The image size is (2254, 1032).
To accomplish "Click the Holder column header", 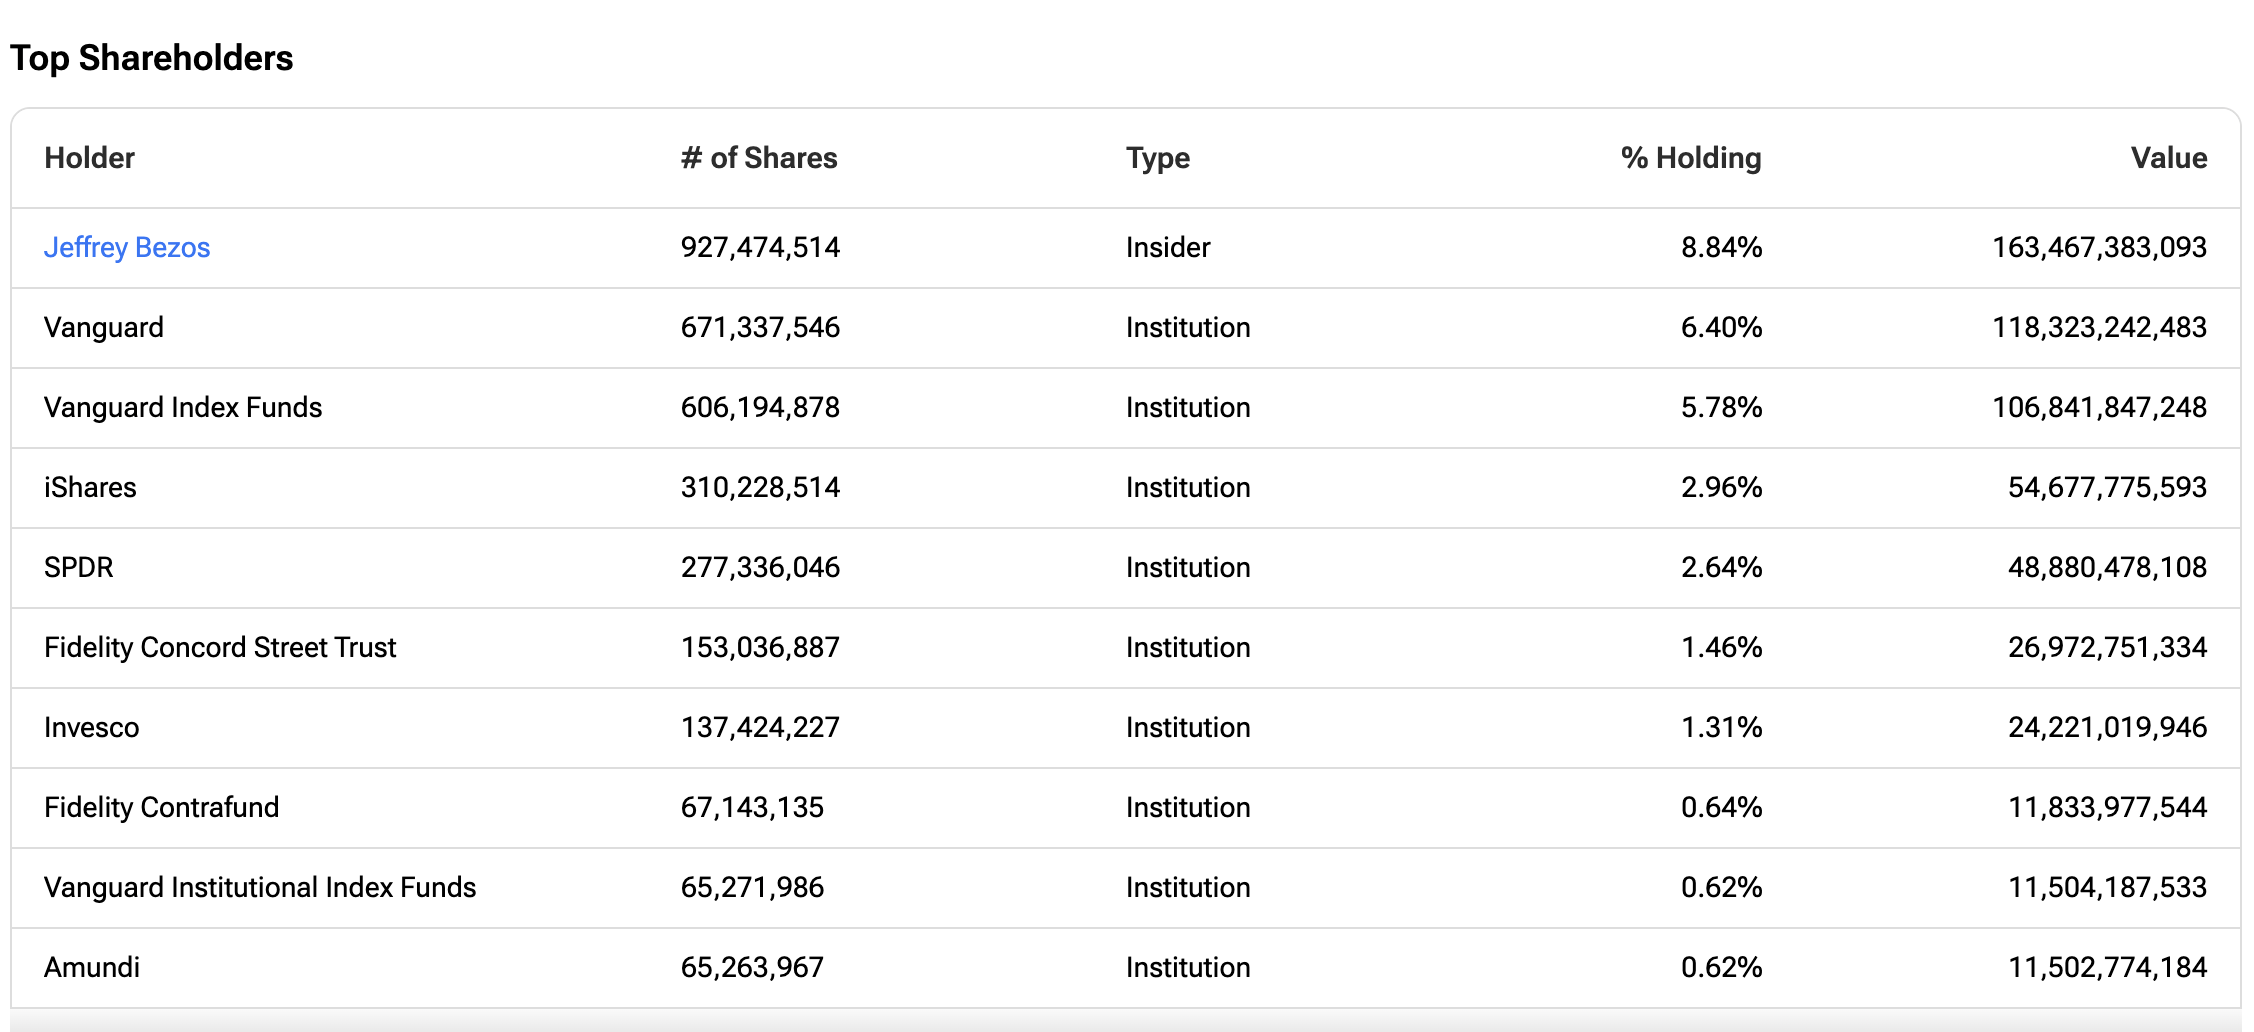I will point(89,158).
